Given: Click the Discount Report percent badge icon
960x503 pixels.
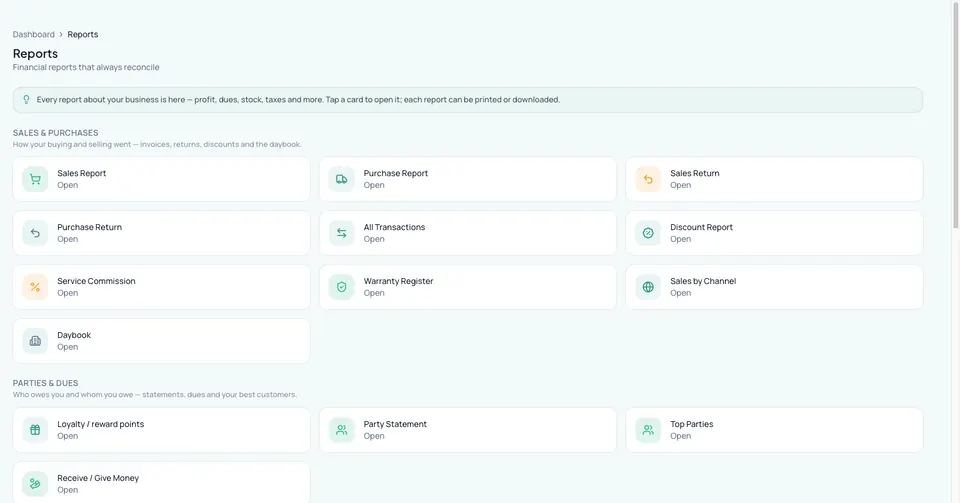Looking at the screenshot, I should click(x=648, y=233).
